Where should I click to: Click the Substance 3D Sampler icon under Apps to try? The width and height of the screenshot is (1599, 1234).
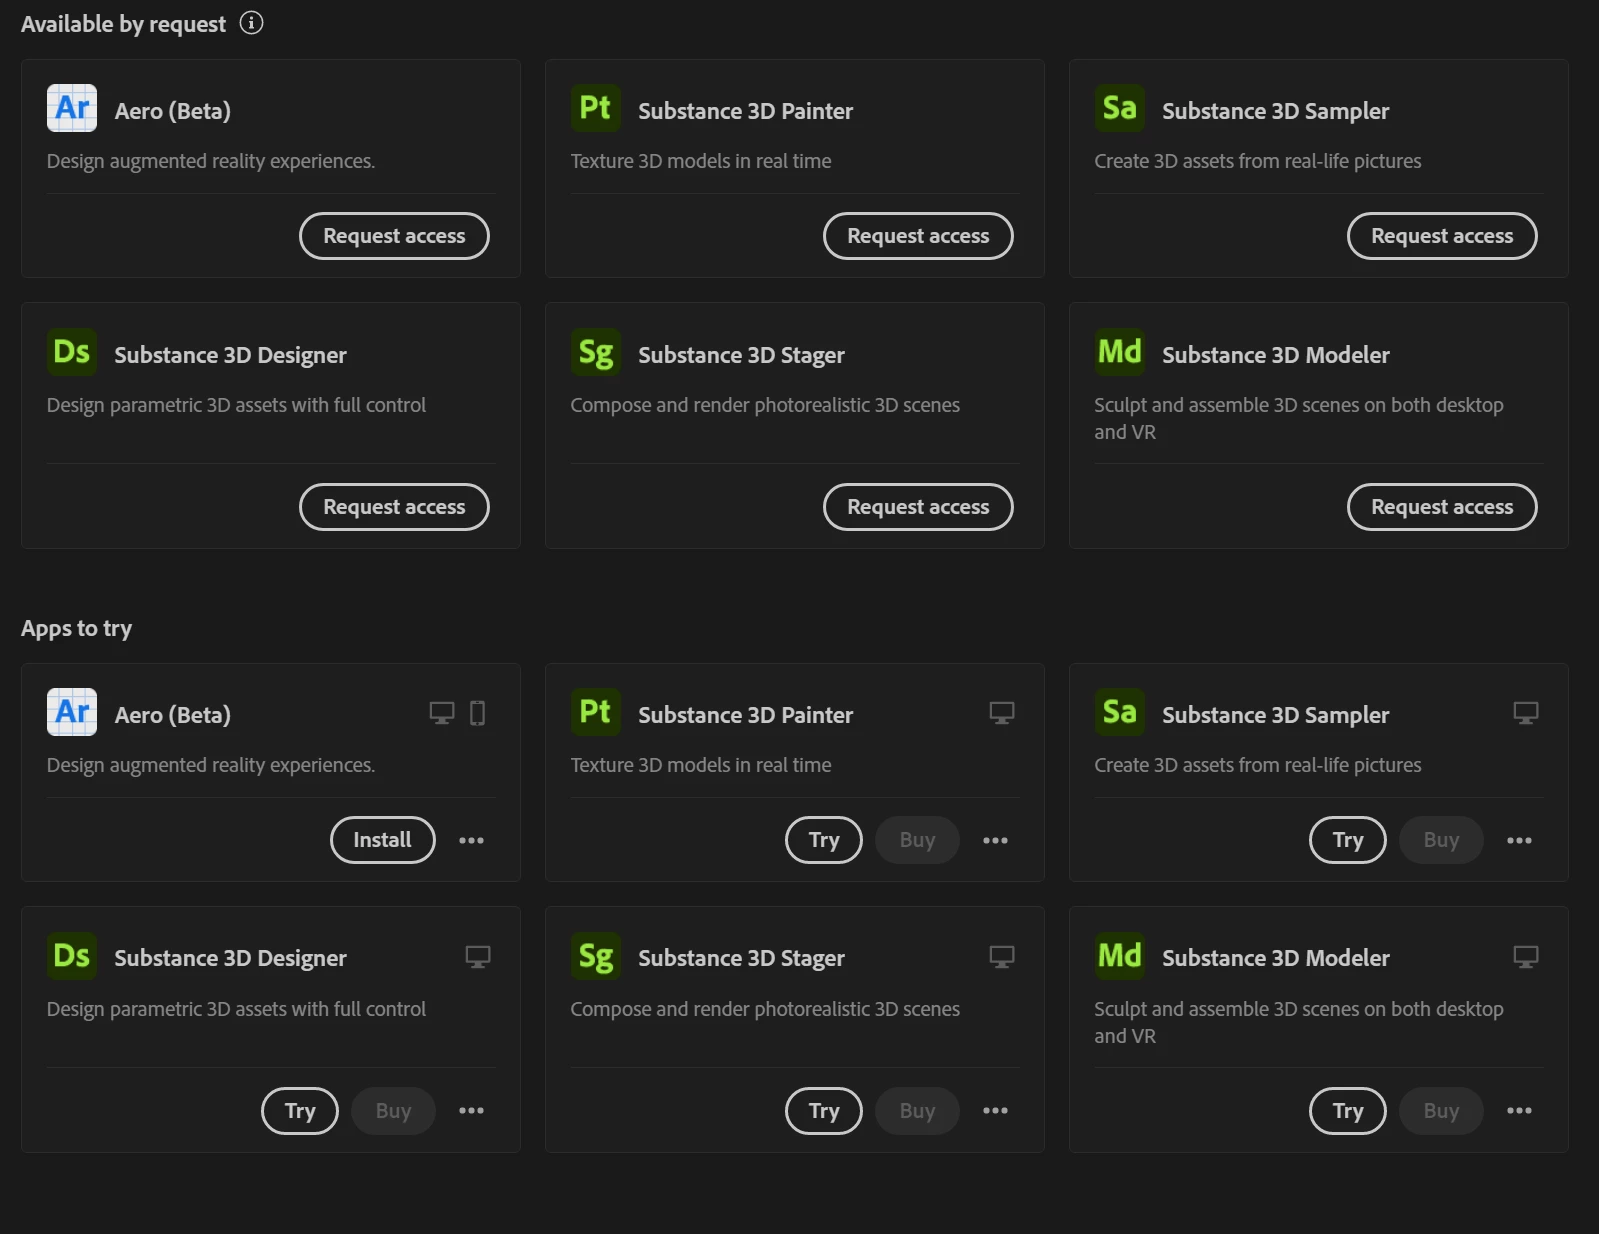(x=1120, y=712)
